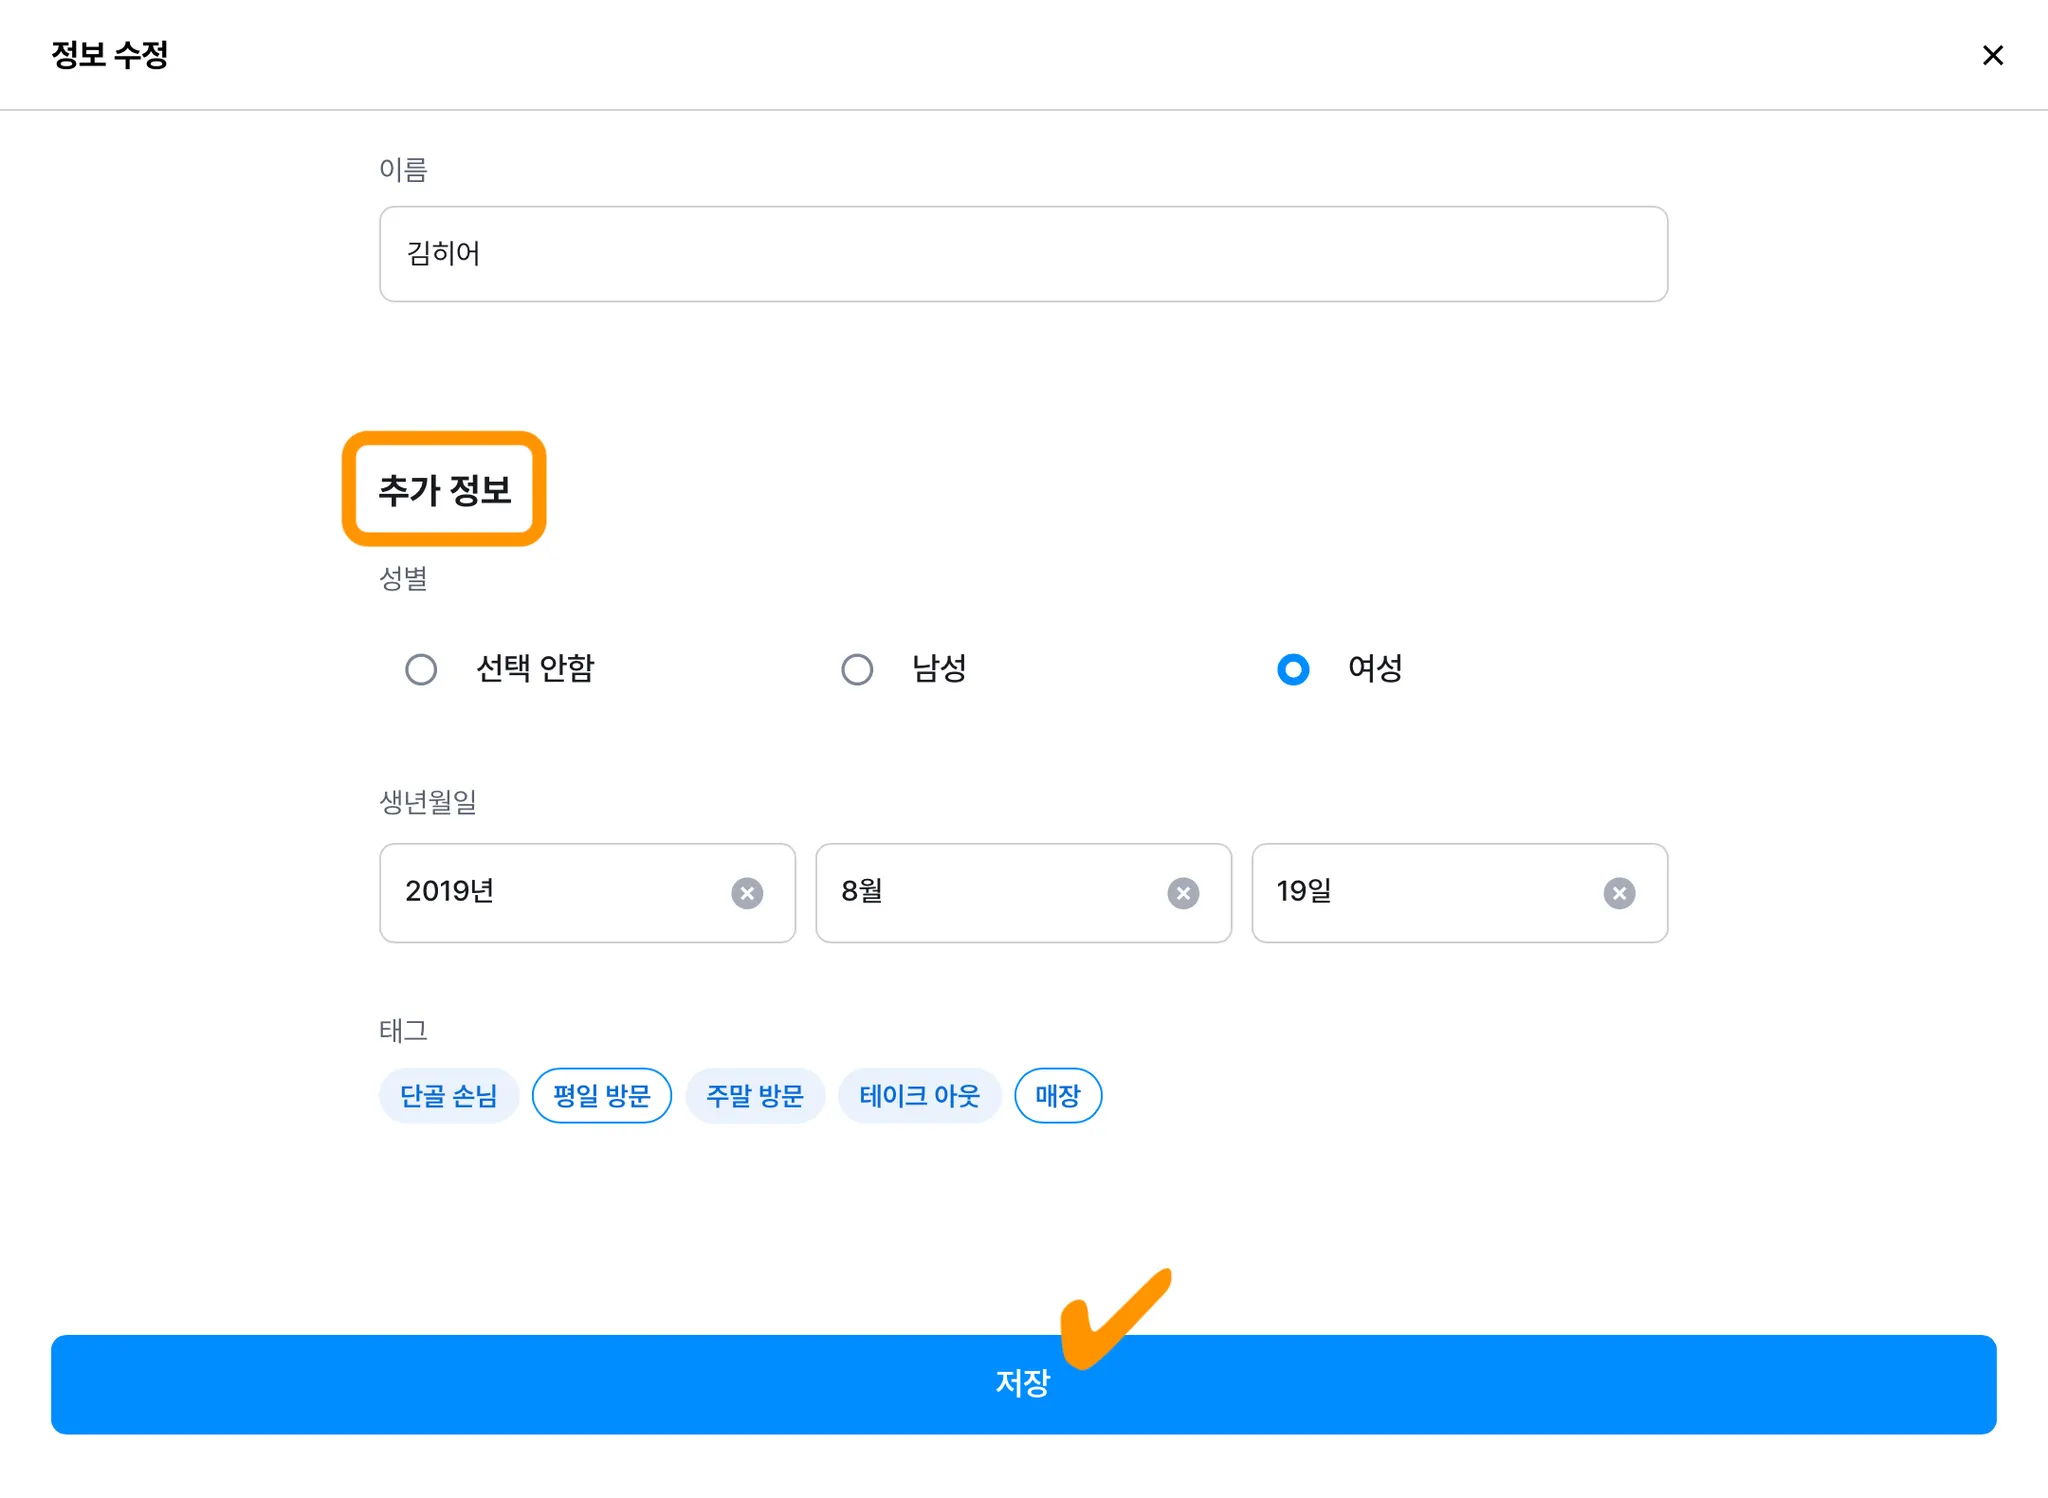This screenshot has width=2048, height=1498.
Task: Clear the 8월 birth month field
Action: click(1183, 893)
